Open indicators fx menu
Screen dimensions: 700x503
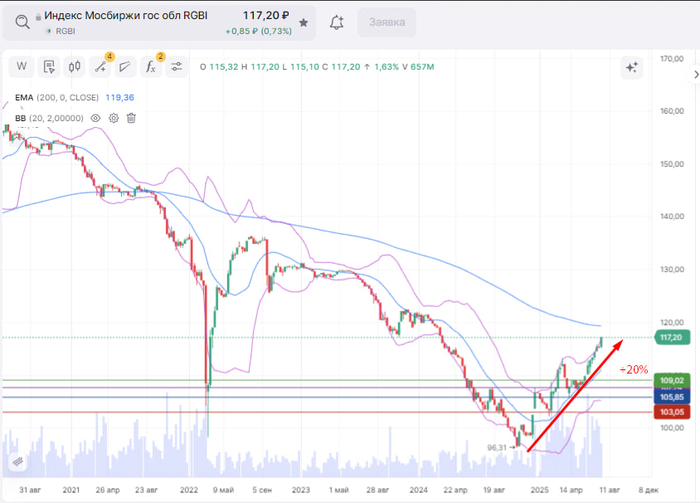click(151, 67)
